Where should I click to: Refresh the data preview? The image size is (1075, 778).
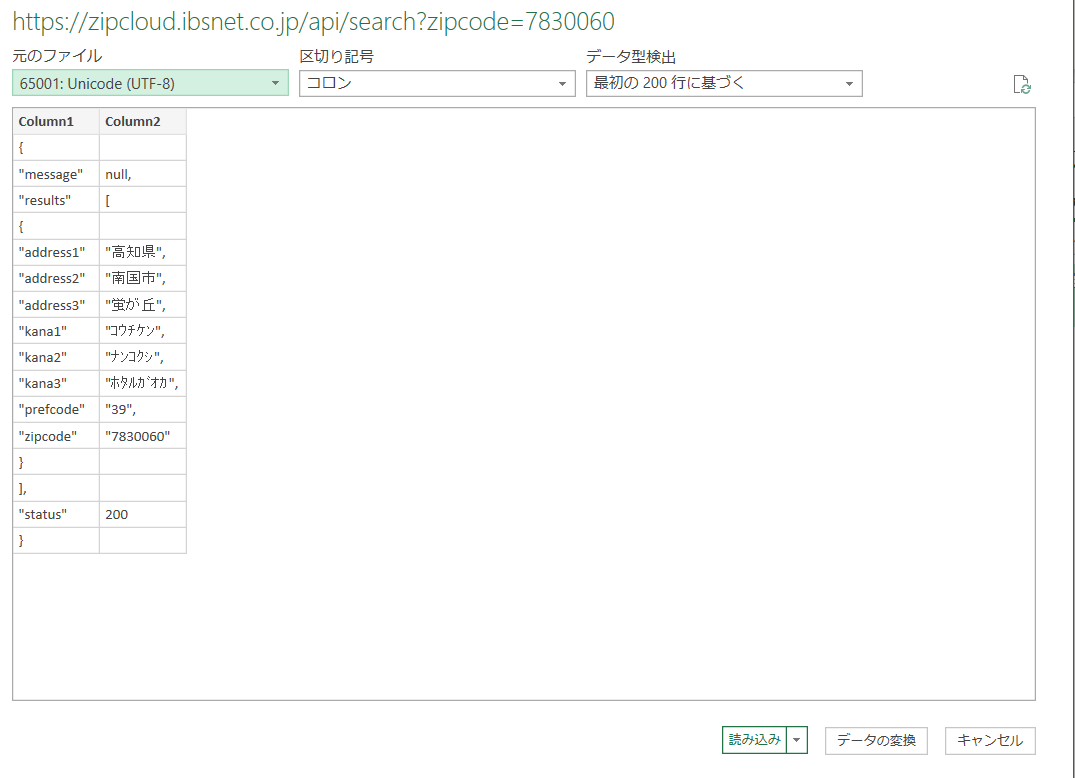tap(1022, 85)
